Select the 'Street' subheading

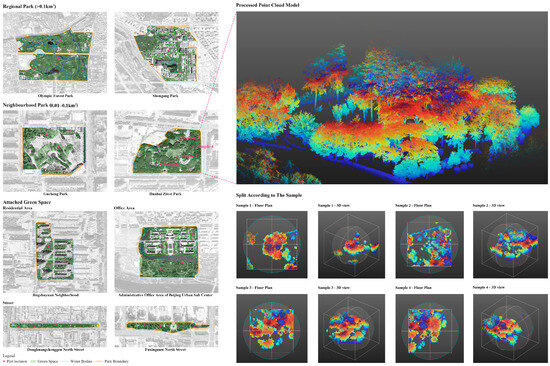pyautogui.click(x=8, y=302)
